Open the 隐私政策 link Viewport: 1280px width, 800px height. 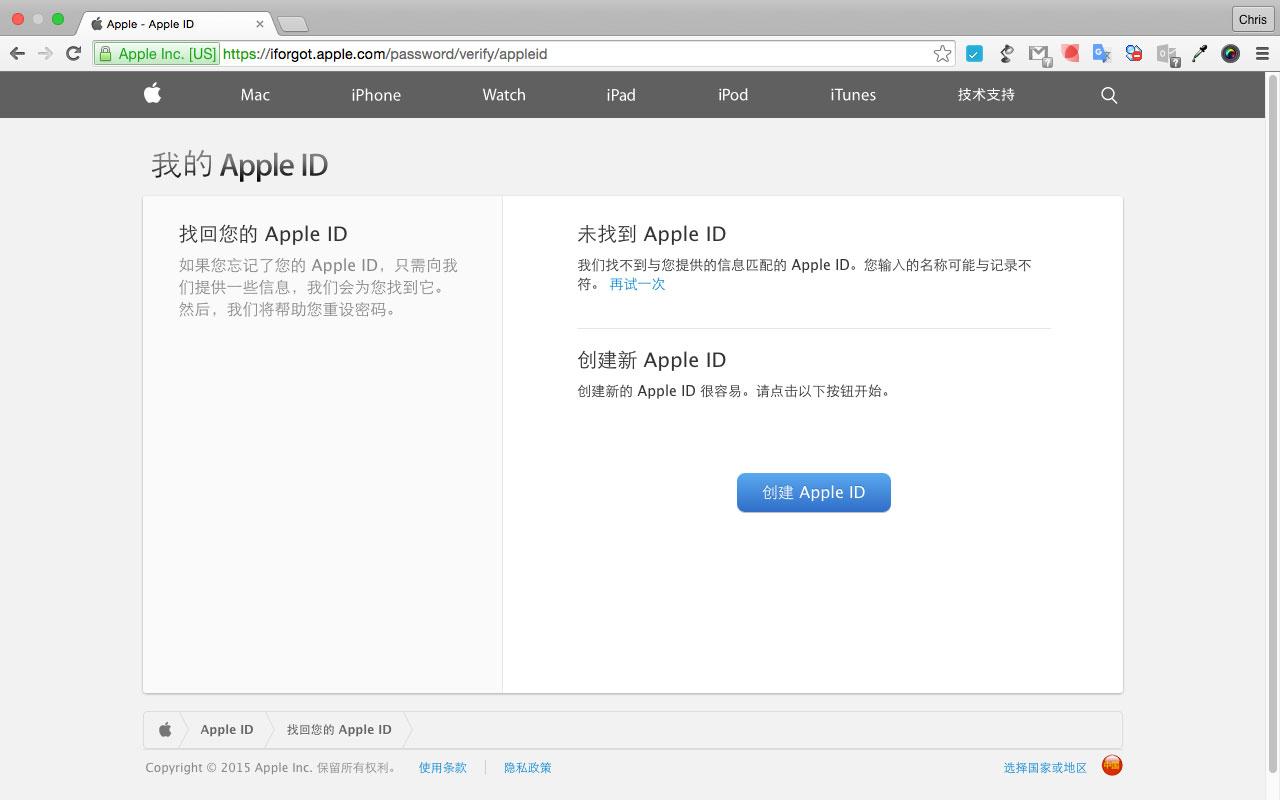click(x=528, y=768)
